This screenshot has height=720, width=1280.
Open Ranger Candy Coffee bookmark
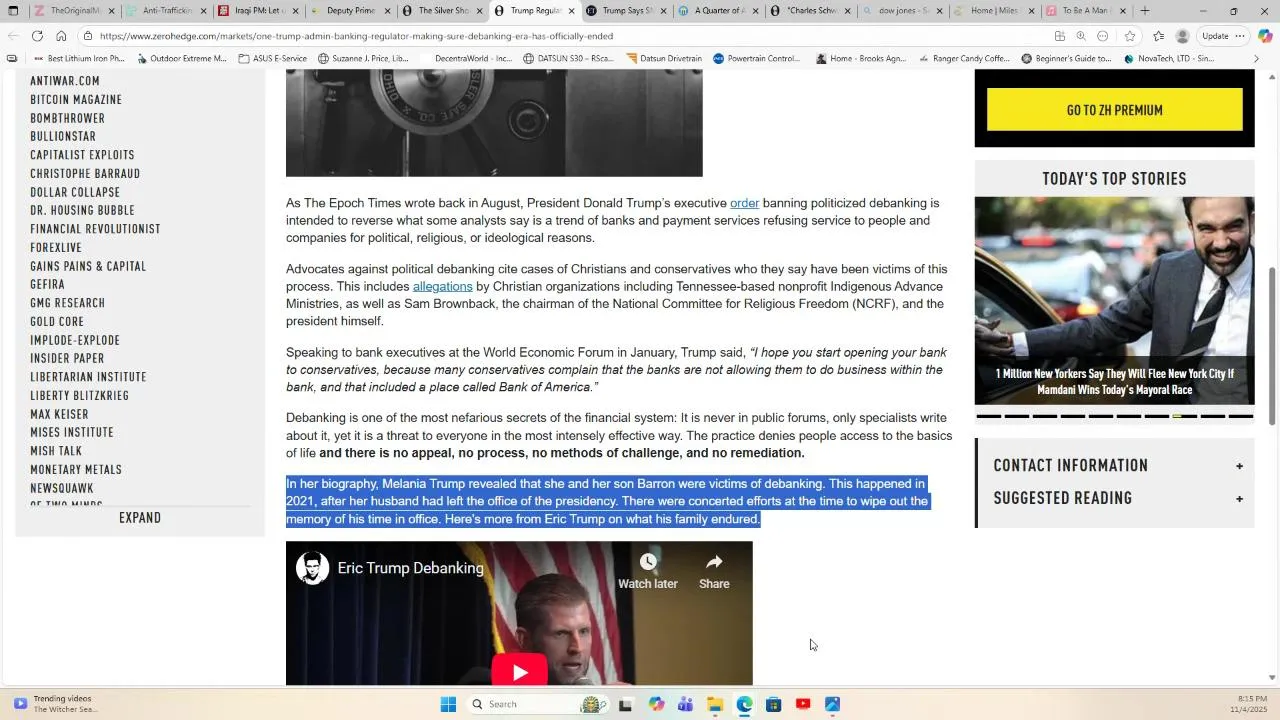point(963,59)
